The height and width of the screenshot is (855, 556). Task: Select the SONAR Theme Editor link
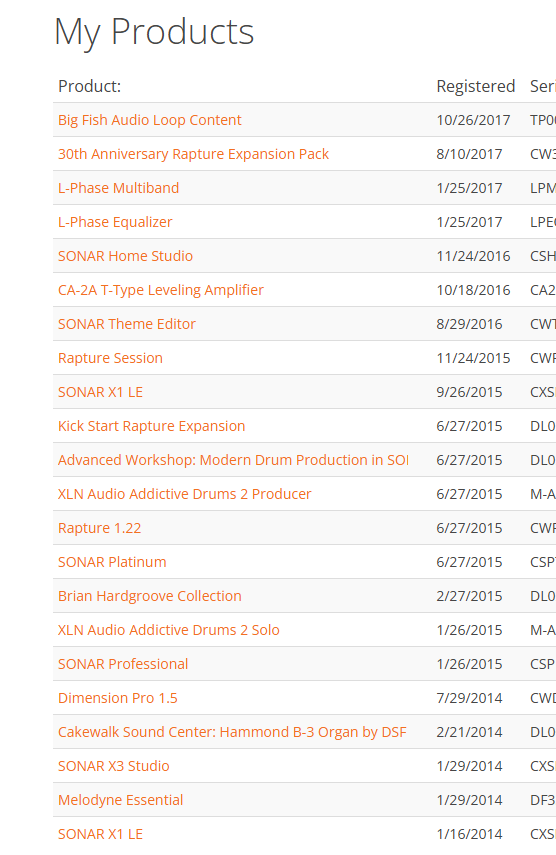click(x=126, y=324)
